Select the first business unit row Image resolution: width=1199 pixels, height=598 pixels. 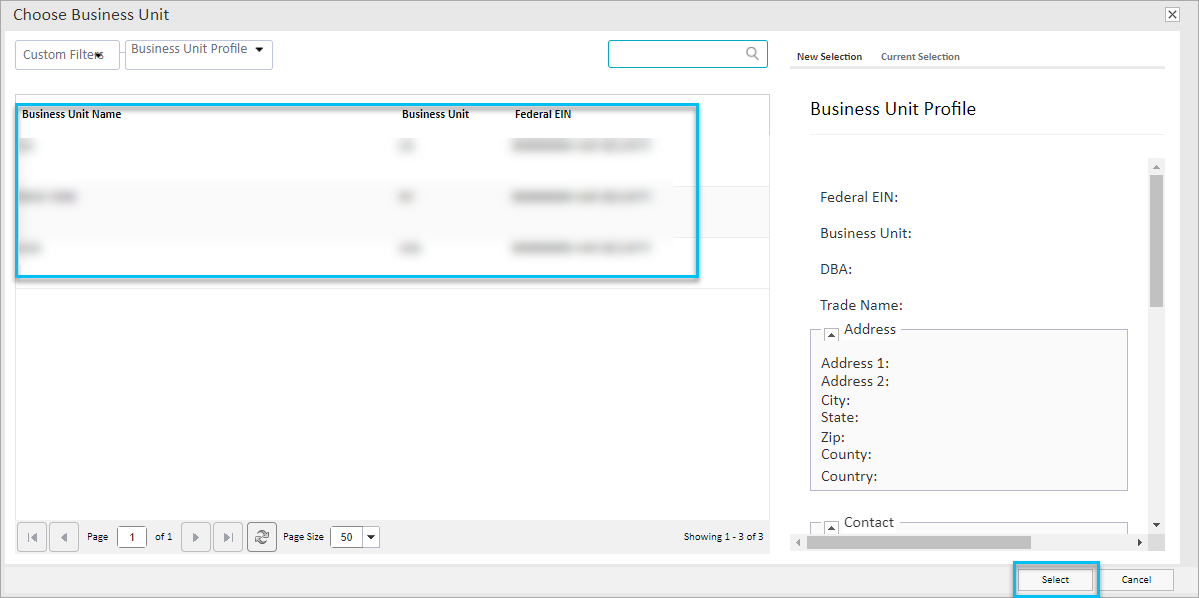pos(200,145)
